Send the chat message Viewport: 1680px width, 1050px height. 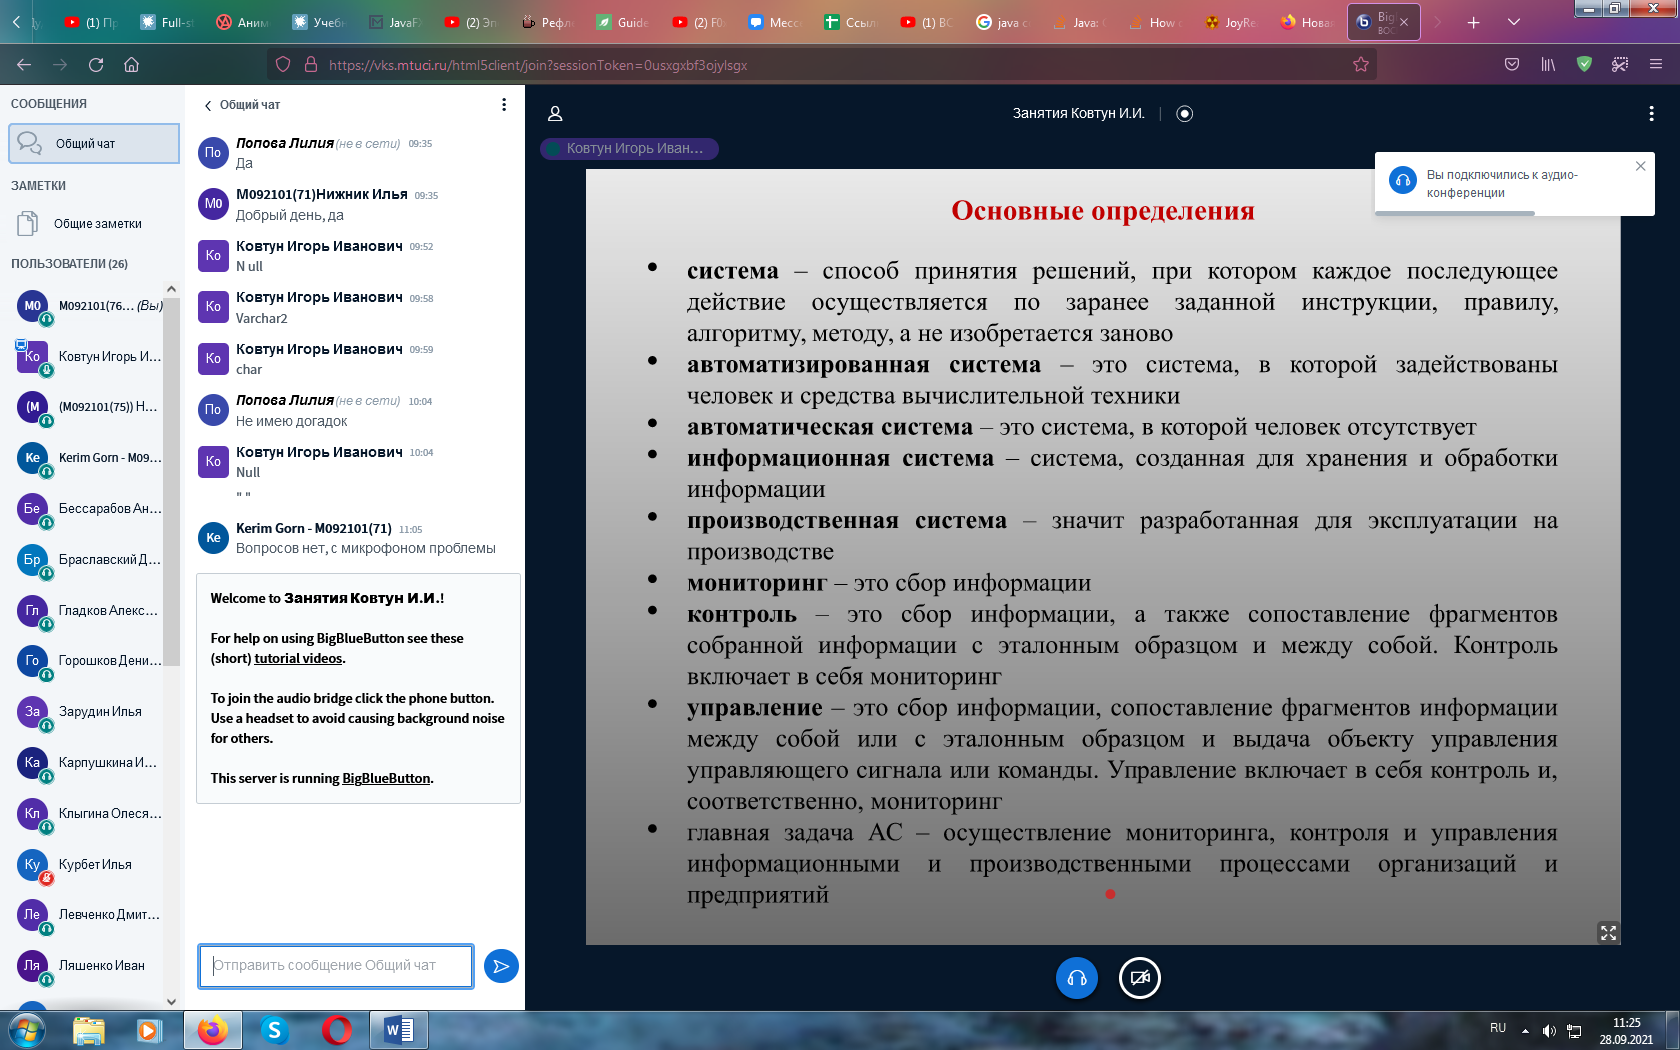coord(501,966)
